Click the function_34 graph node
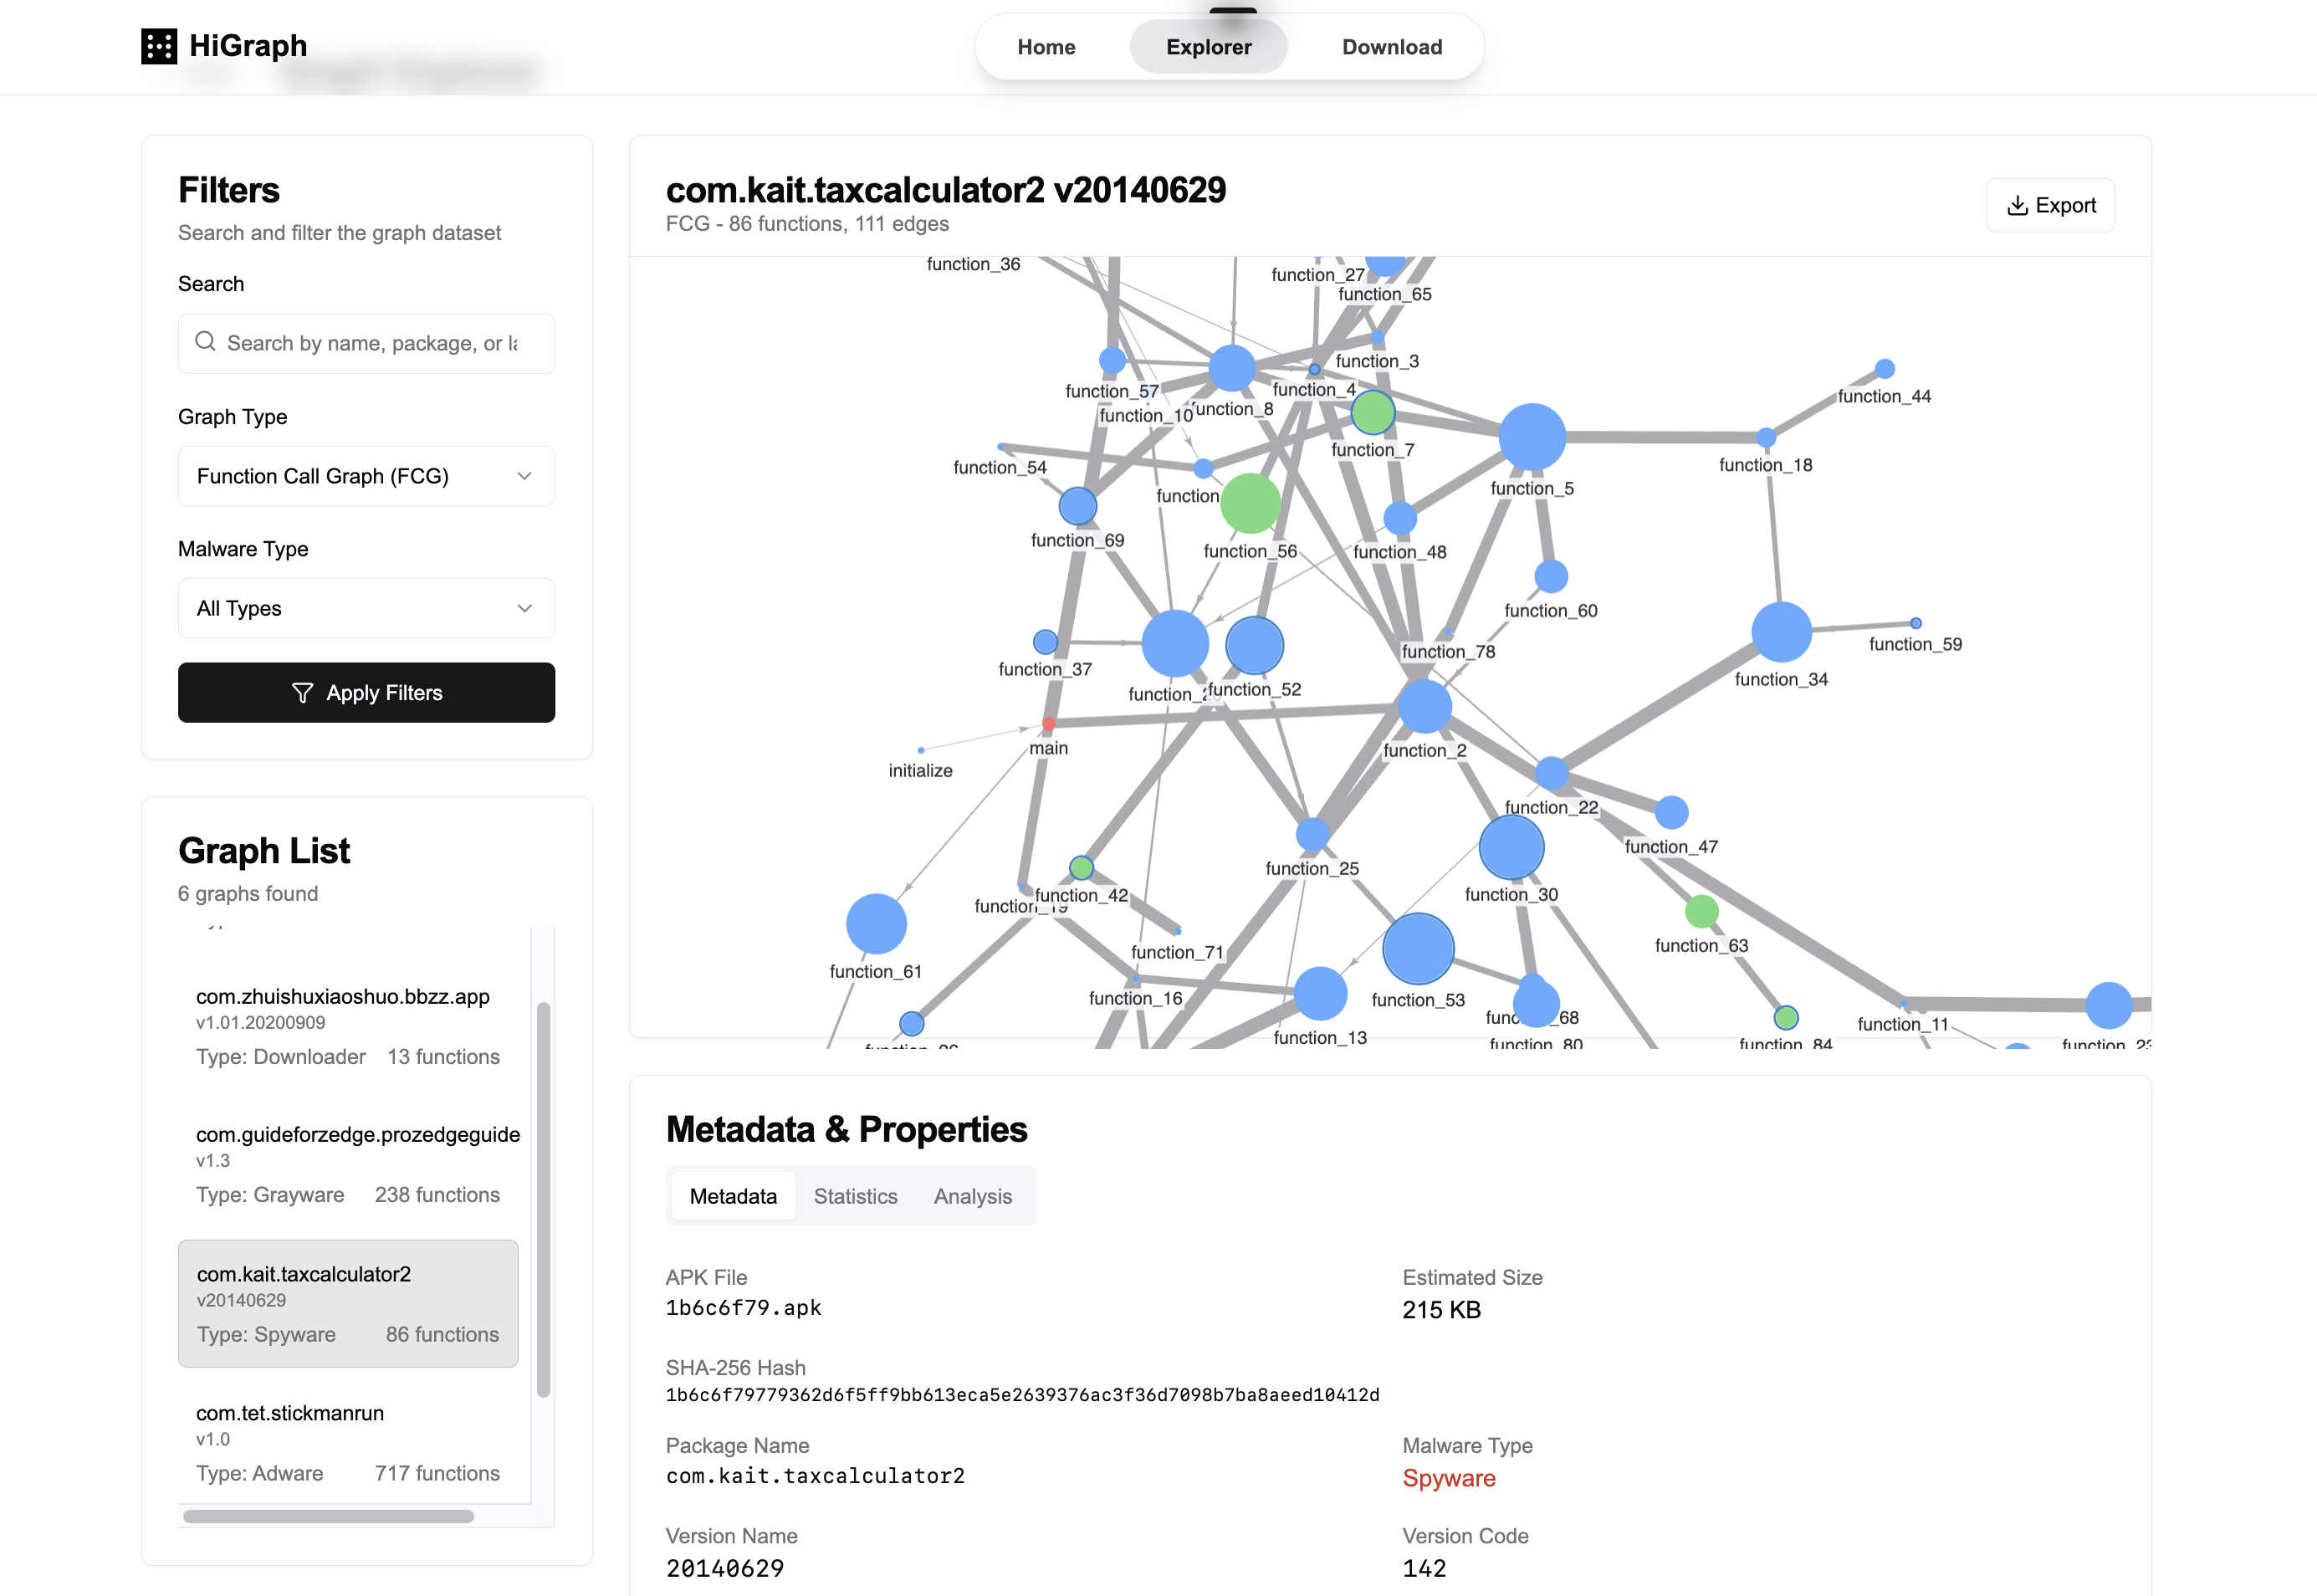 [1781, 632]
